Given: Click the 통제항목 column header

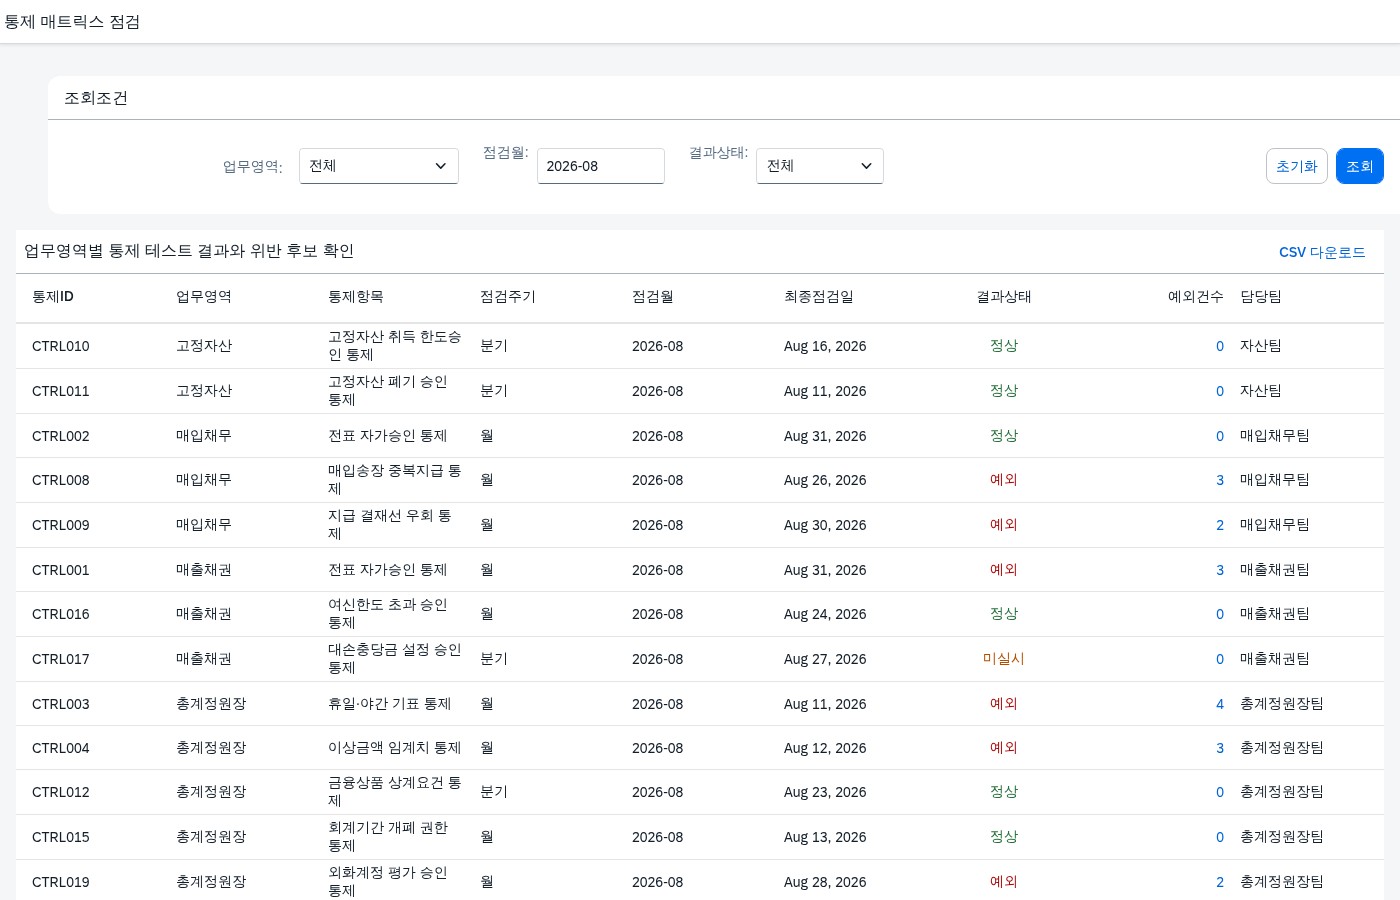Looking at the screenshot, I should tap(356, 297).
